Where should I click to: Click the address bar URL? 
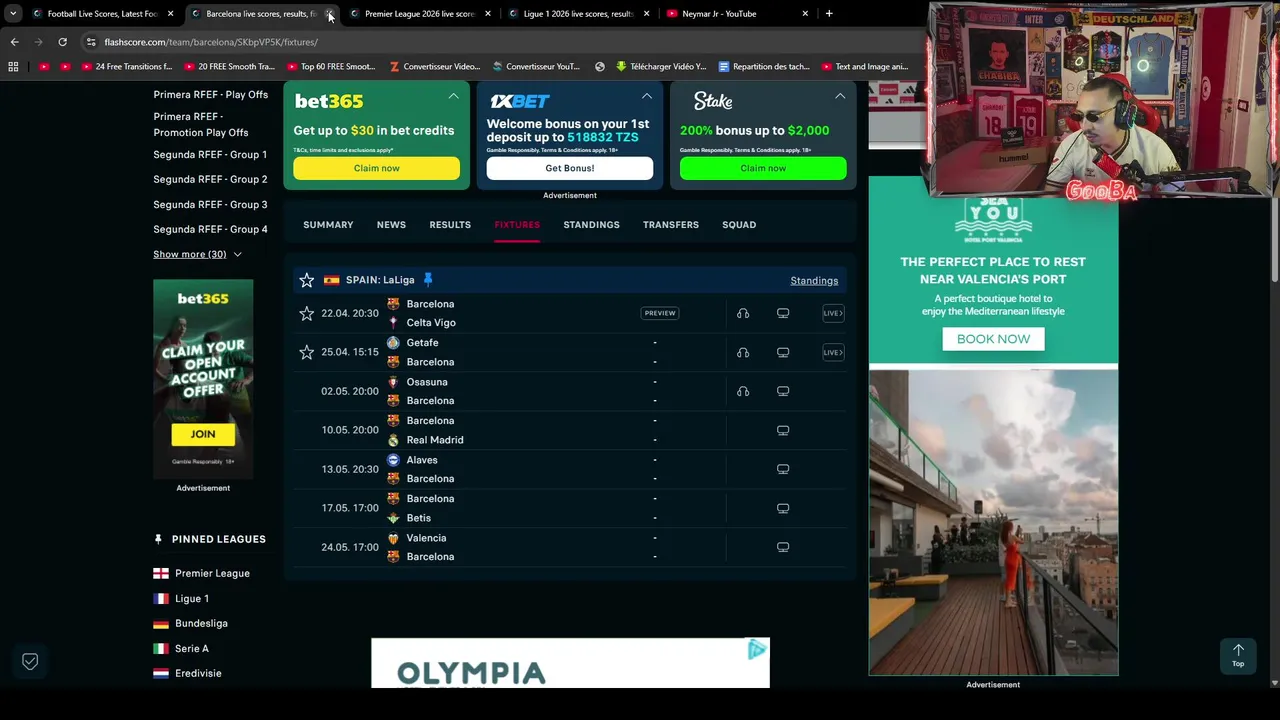[x=211, y=42]
